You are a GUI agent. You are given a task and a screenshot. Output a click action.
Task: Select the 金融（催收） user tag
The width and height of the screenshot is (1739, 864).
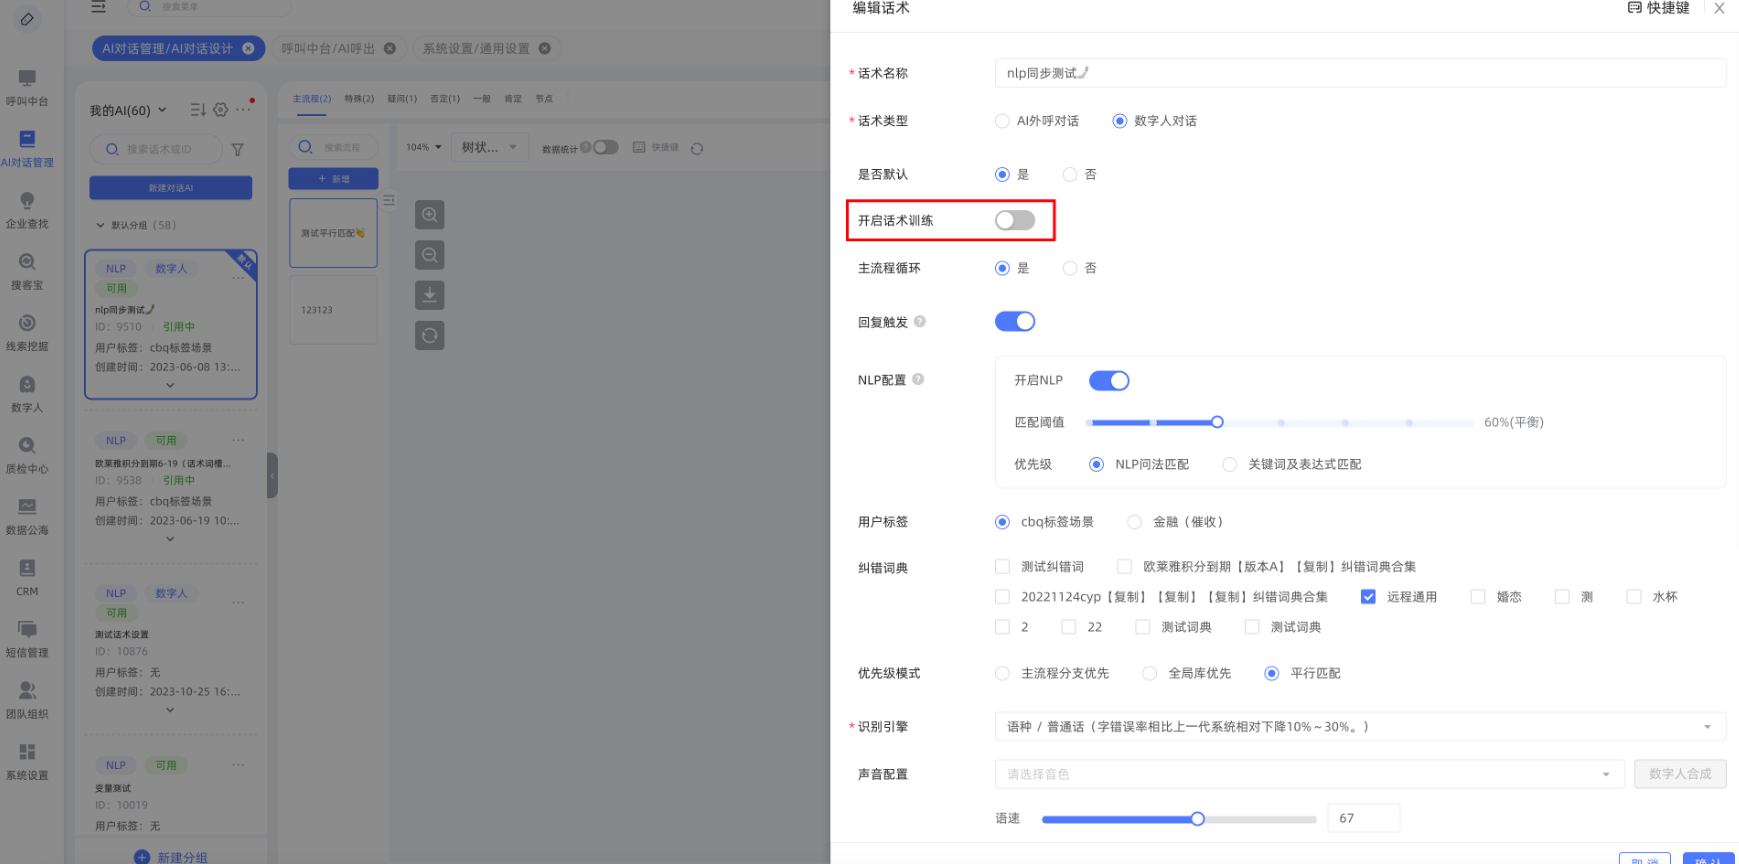click(x=1134, y=522)
